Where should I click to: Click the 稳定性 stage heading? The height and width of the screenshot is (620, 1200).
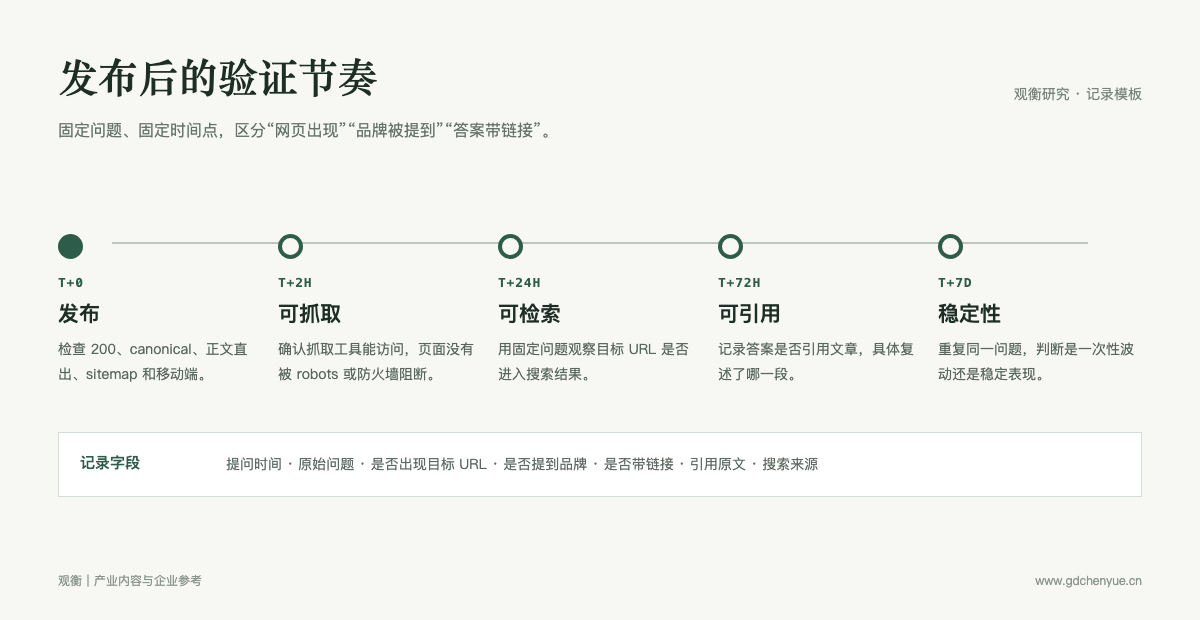(x=969, y=314)
